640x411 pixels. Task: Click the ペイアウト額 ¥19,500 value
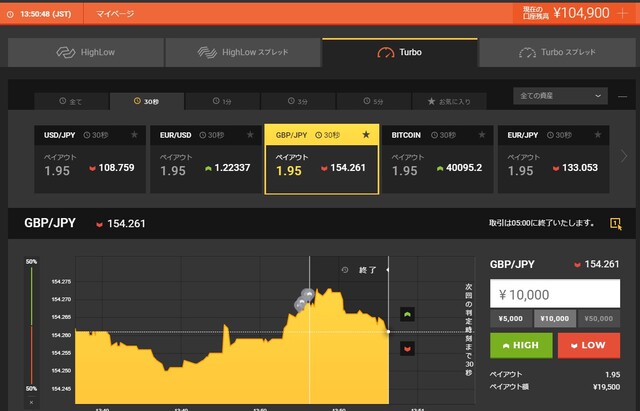click(x=606, y=387)
